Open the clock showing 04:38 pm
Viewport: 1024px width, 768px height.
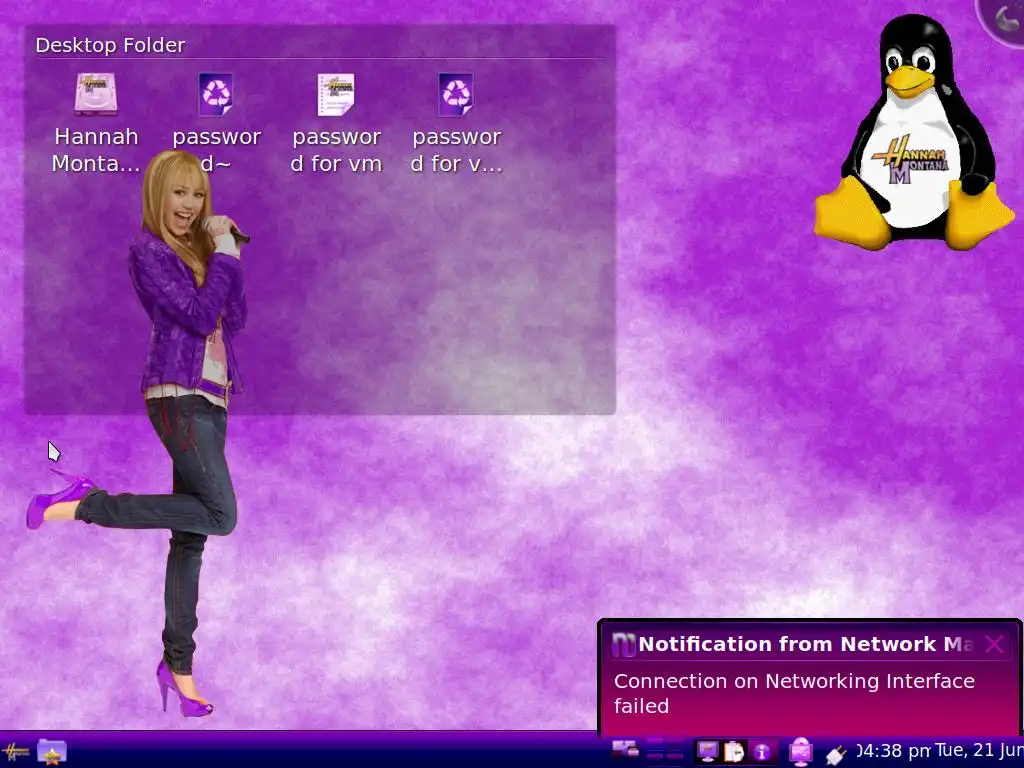point(892,751)
